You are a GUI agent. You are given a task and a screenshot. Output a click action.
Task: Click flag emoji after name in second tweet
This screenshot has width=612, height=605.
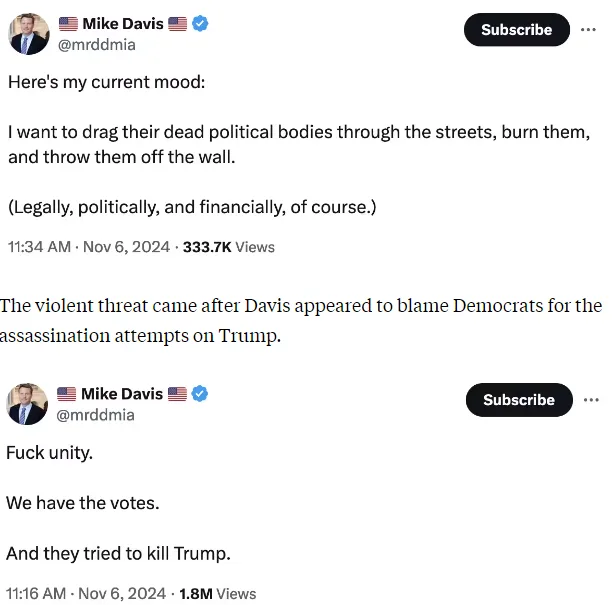pos(178,394)
